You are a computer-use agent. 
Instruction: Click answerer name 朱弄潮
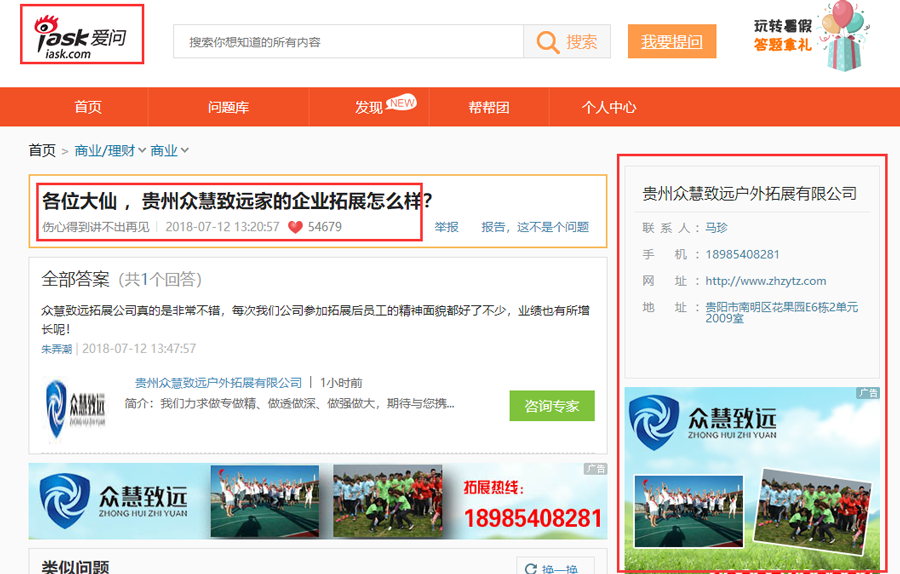[x=56, y=349]
